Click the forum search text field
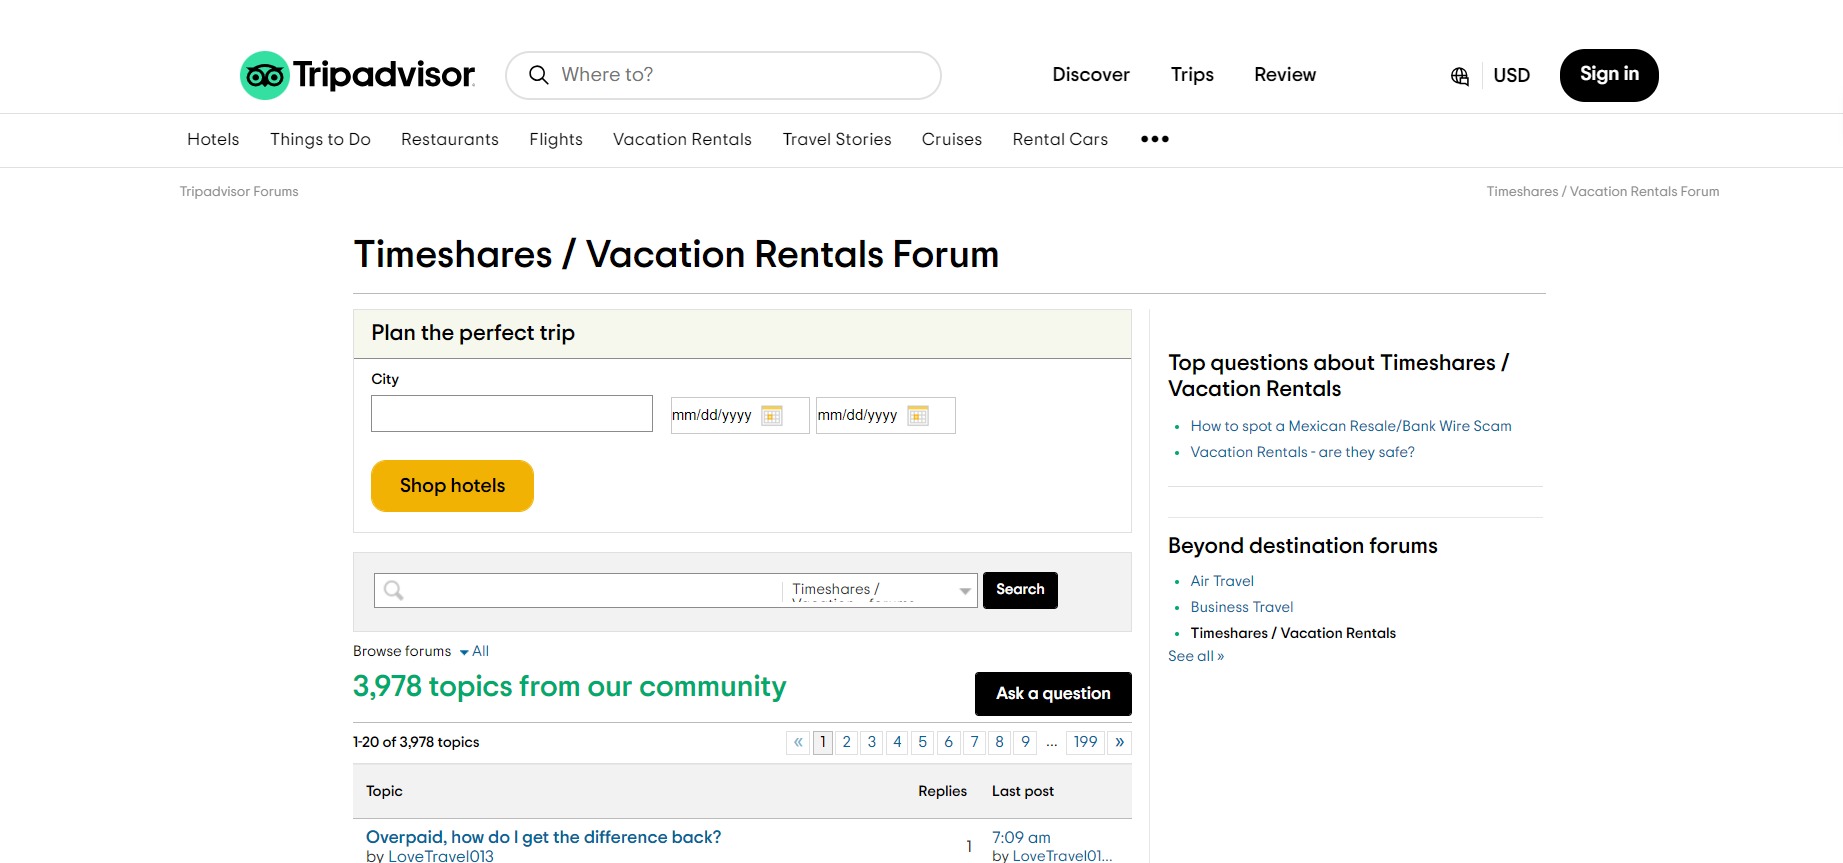The height and width of the screenshot is (863, 1843). point(578,590)
